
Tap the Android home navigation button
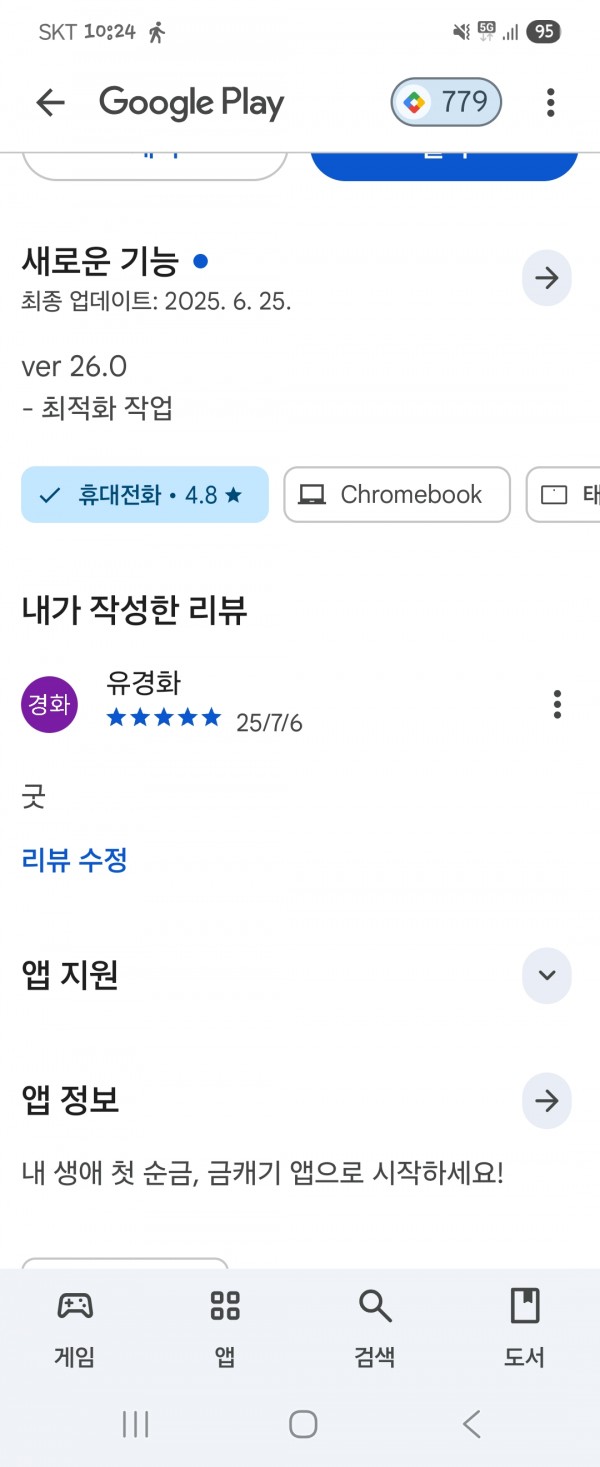click(303, 1424)
